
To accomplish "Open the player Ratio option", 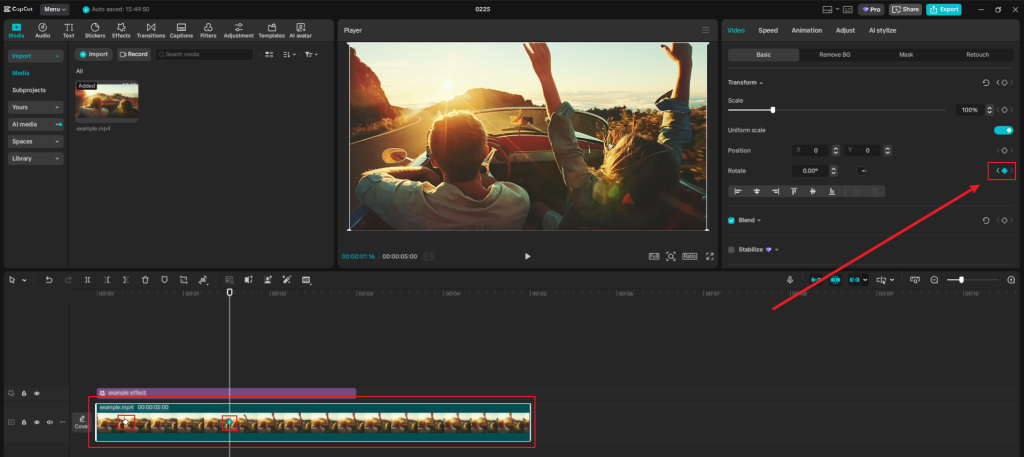I will point(690,257).
